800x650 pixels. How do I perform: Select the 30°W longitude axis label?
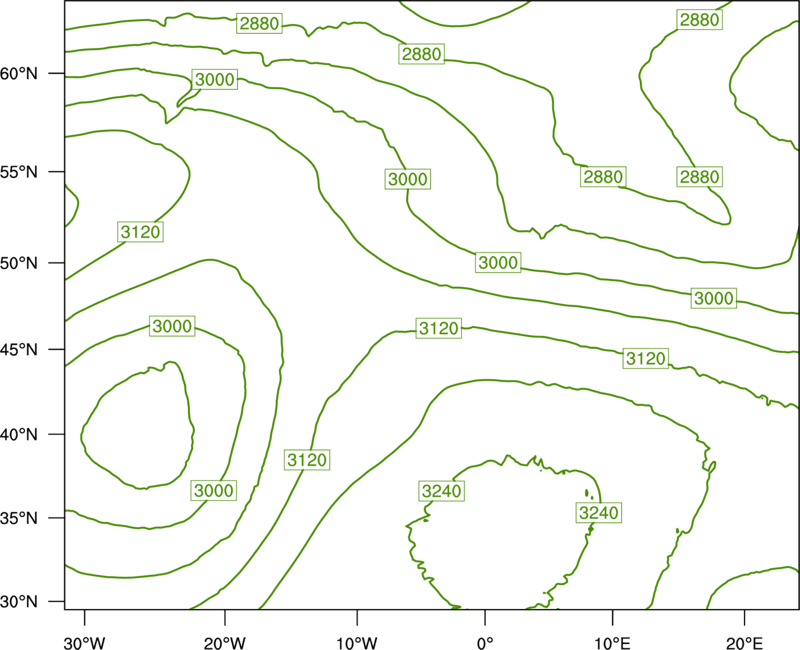coord(85,643)
